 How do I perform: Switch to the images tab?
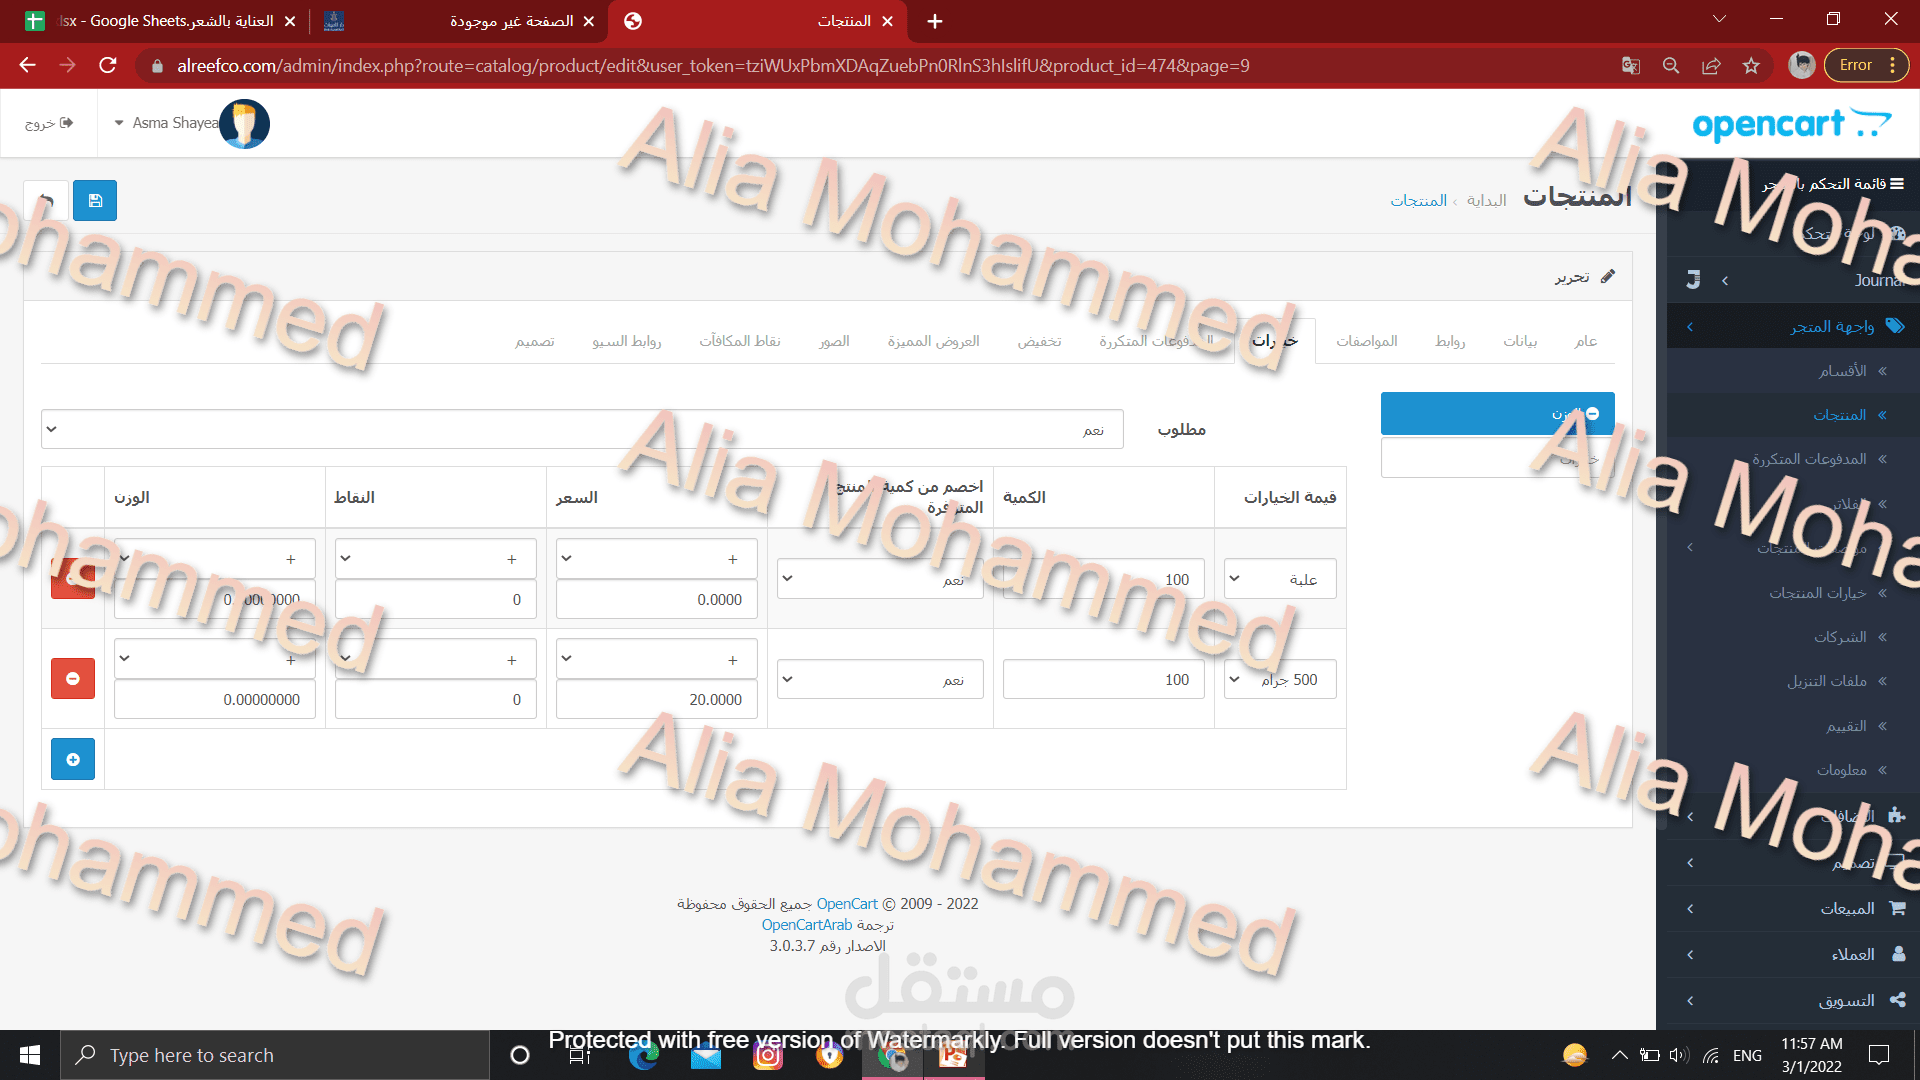(x=834, y=342)
